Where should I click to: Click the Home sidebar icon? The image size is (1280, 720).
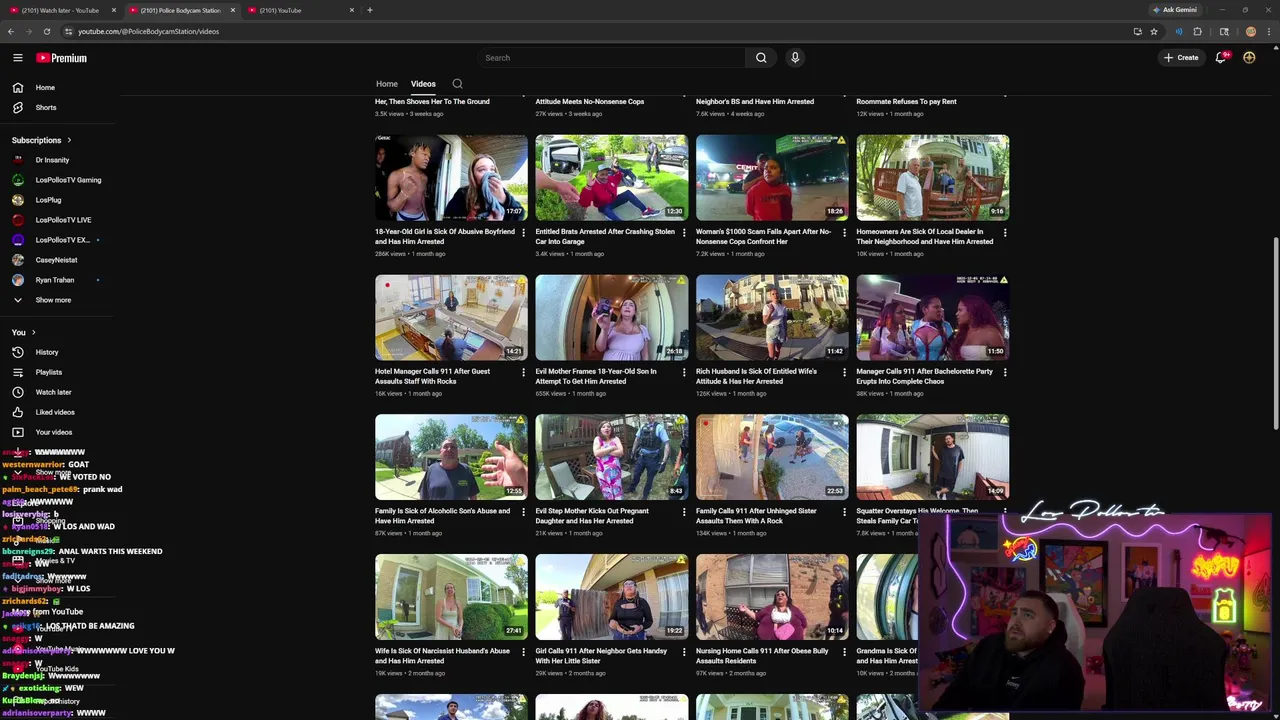tap(17, 87)
